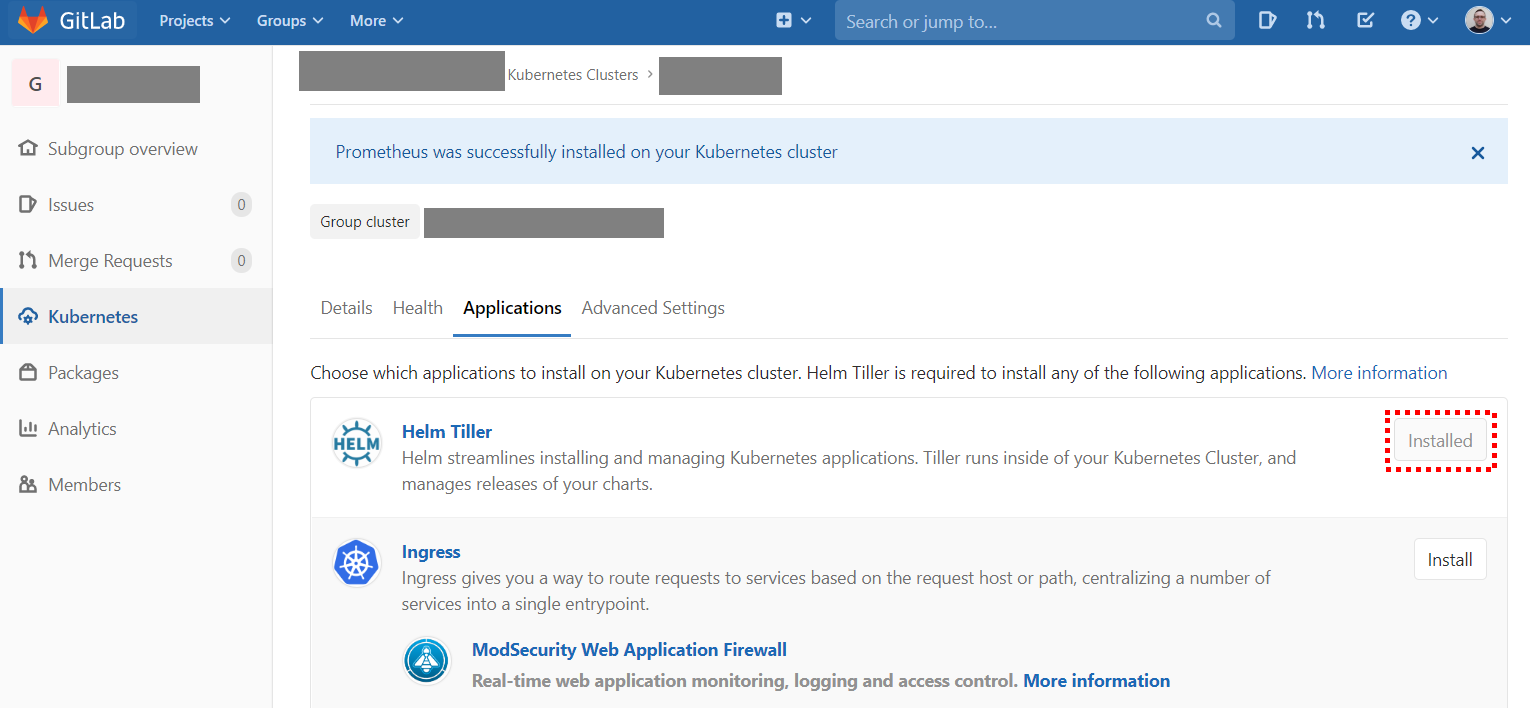Open More information link about Helm Tiller
Screen dimensions: 1530x708
(x=1379, y=373)
